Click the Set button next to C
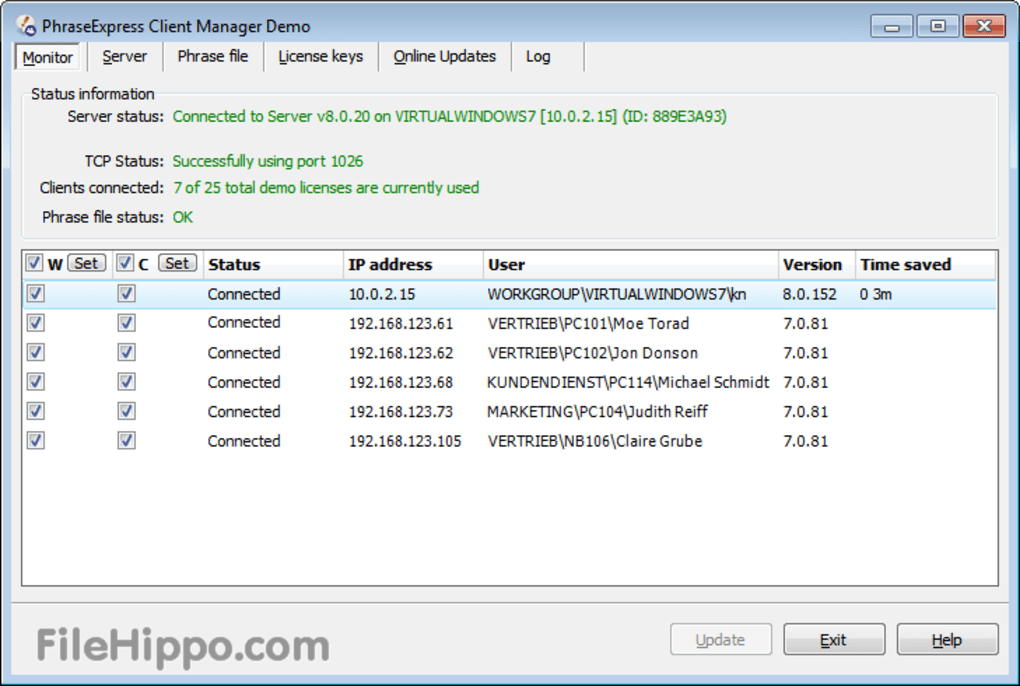Screen dimensions: 1020x686 click(177, 263)
